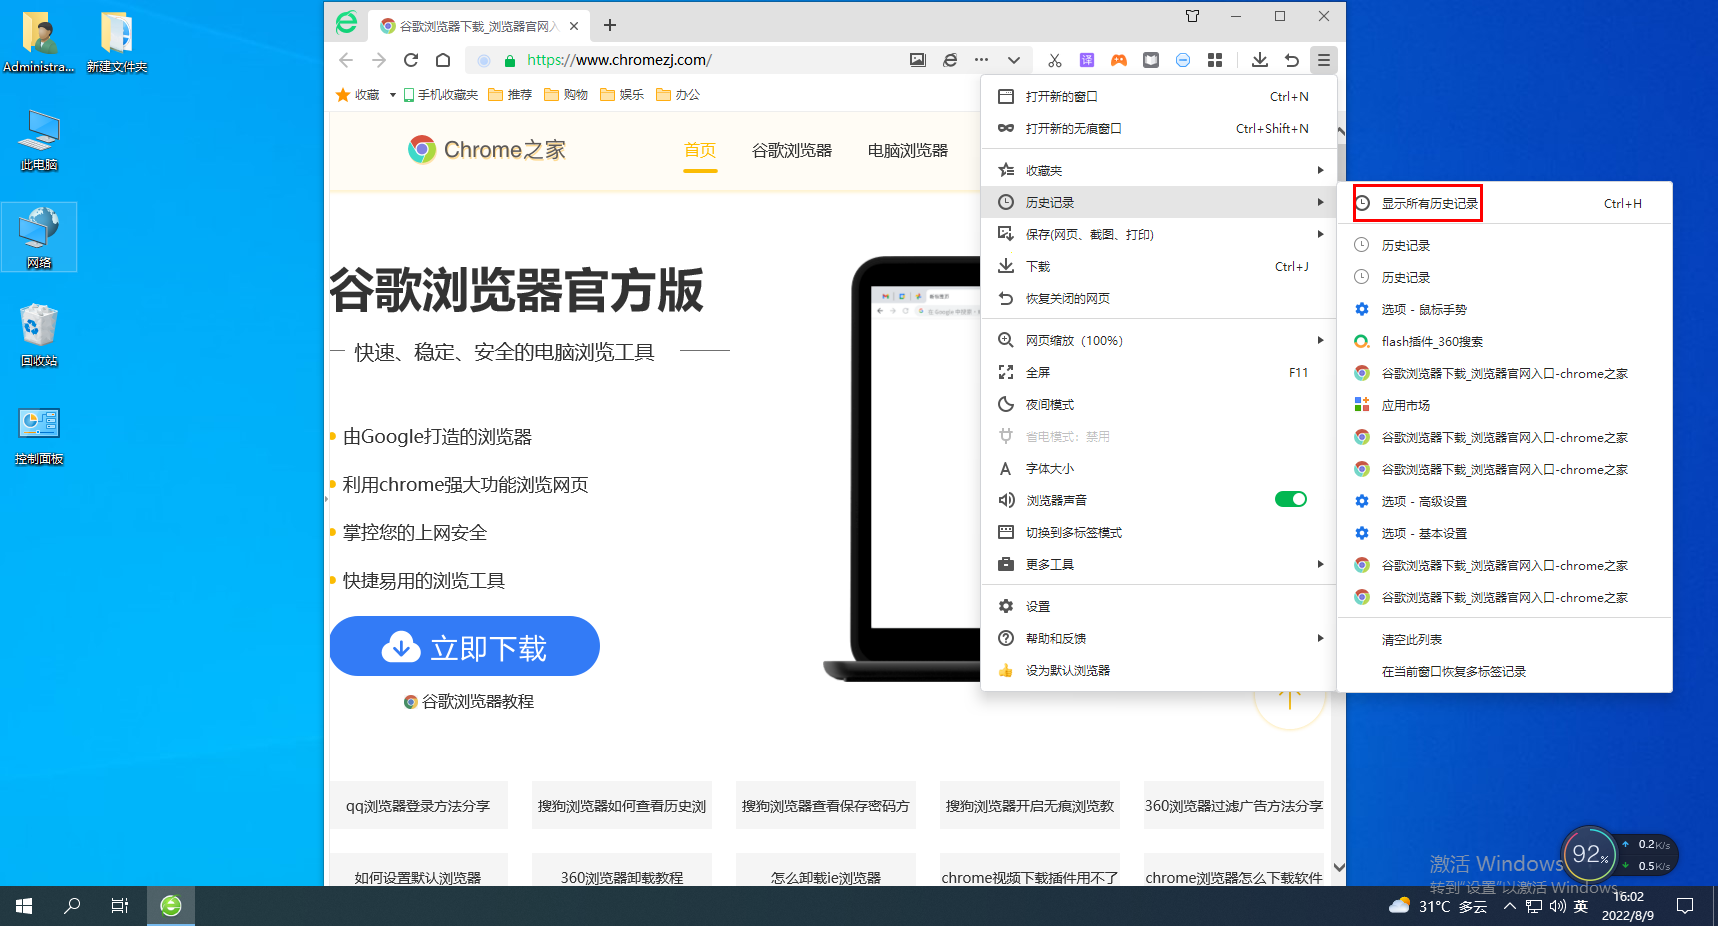Click the page vertical scrollbar down arrow
The height and width of the screenshot is (926, 1718).
coord(1339,867)
